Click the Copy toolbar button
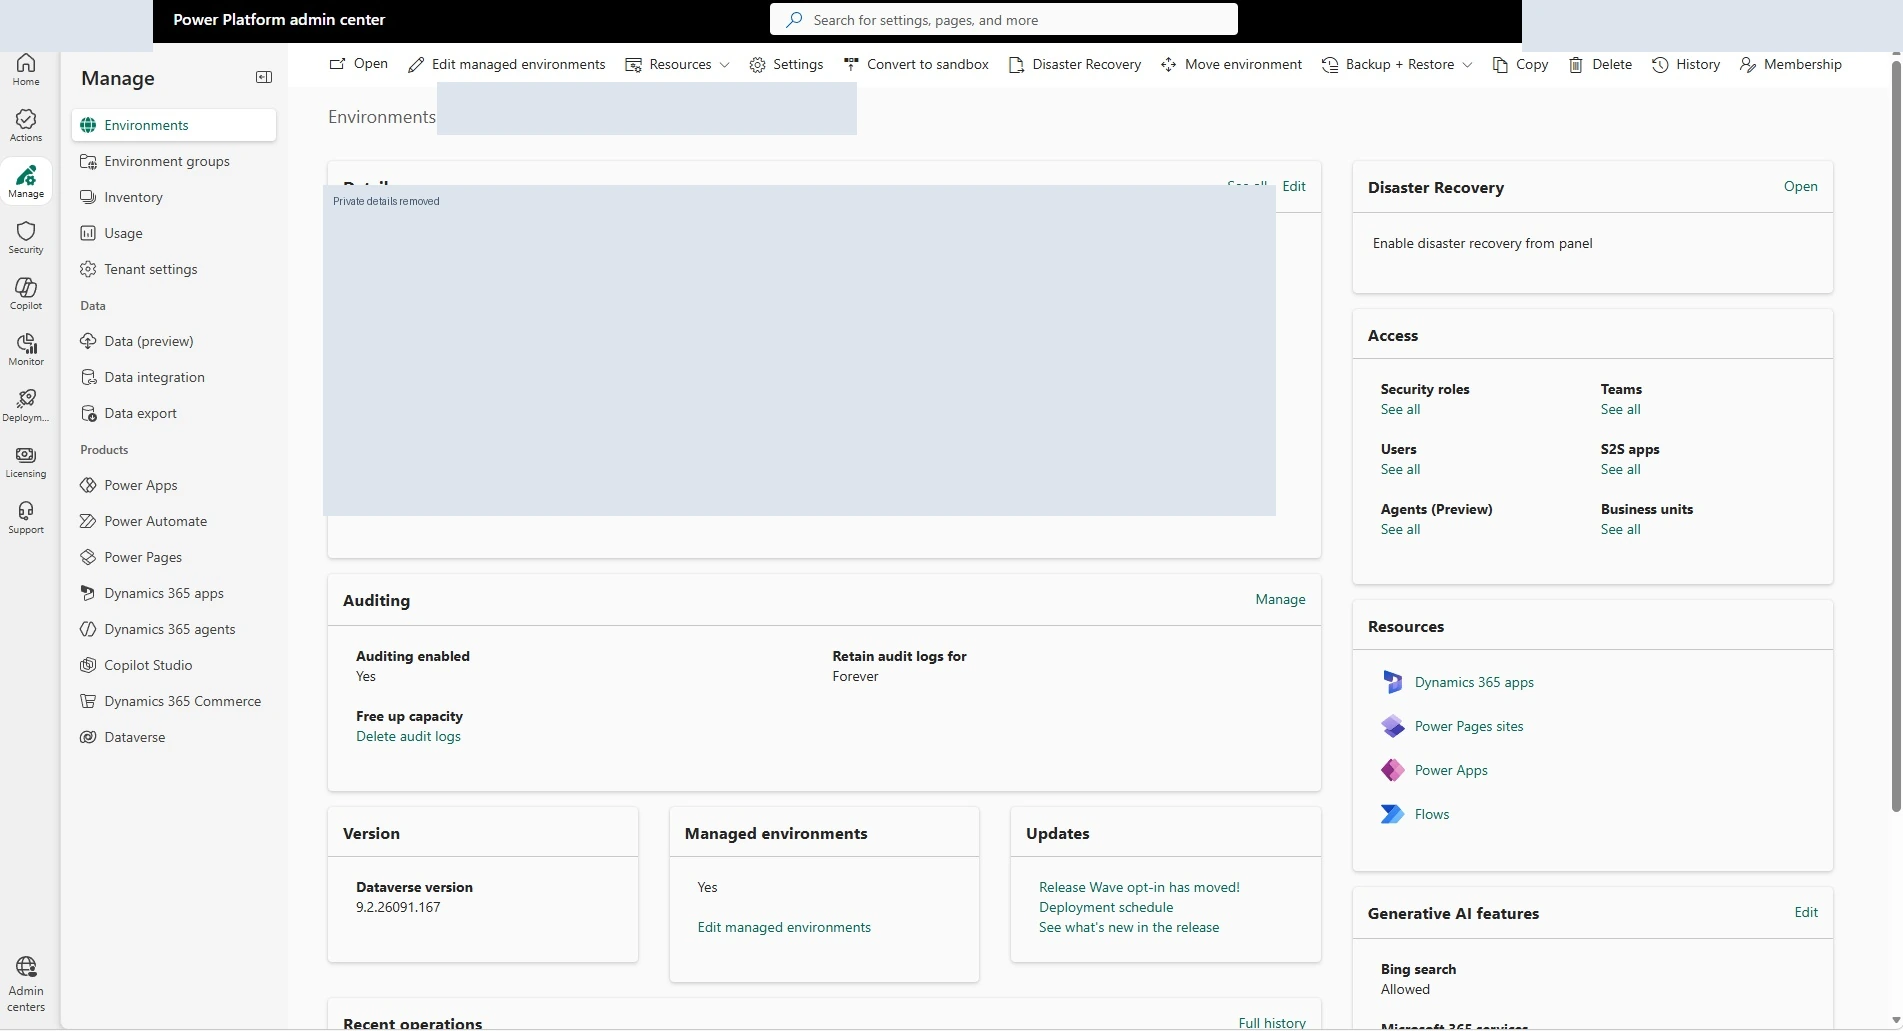The image size is (1903, 1031). (x=1520, y=64)
